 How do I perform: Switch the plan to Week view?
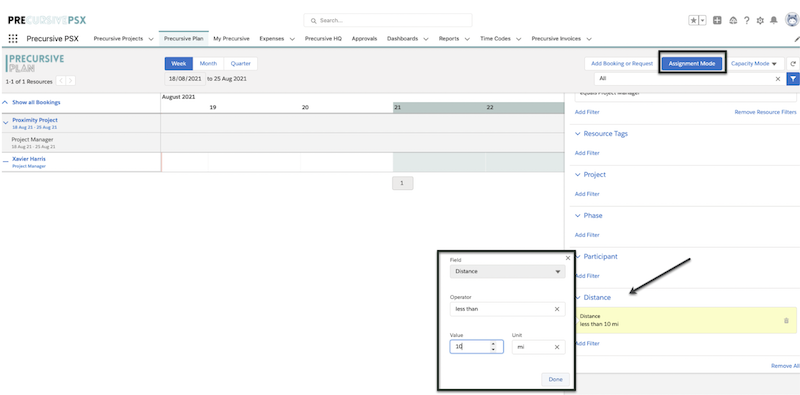179,64
